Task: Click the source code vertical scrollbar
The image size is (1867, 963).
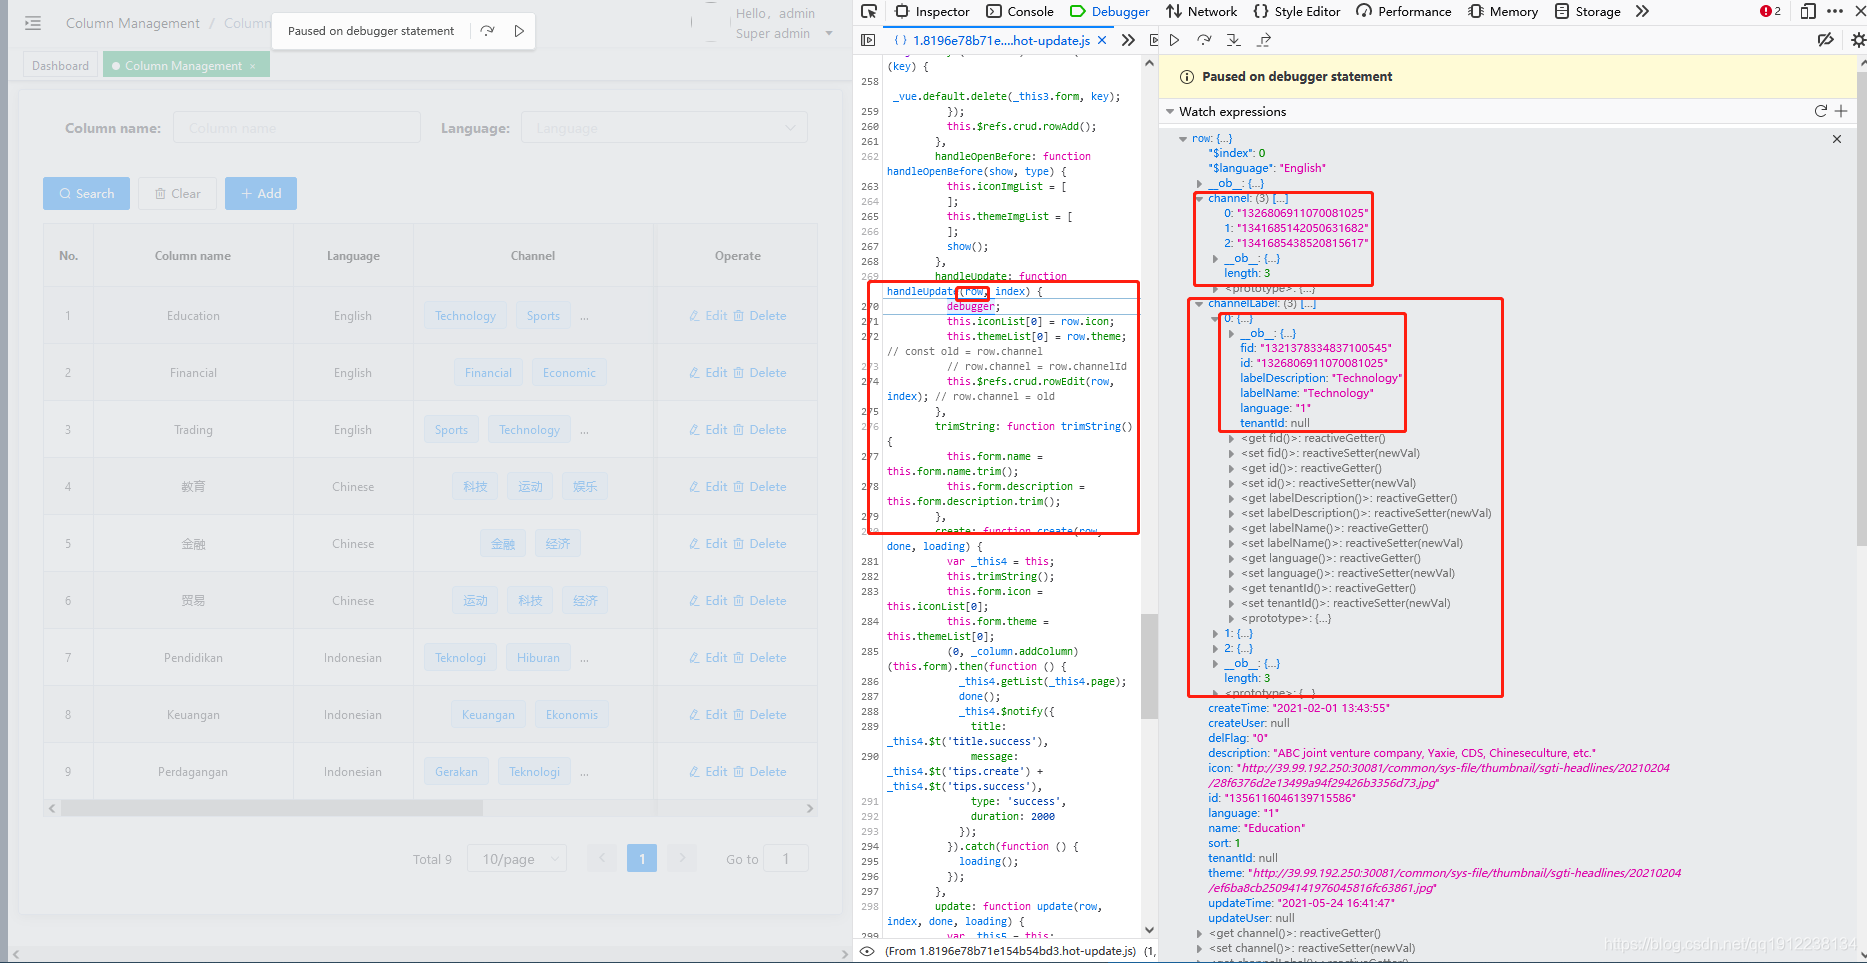Action: [x=1149, y=665]
